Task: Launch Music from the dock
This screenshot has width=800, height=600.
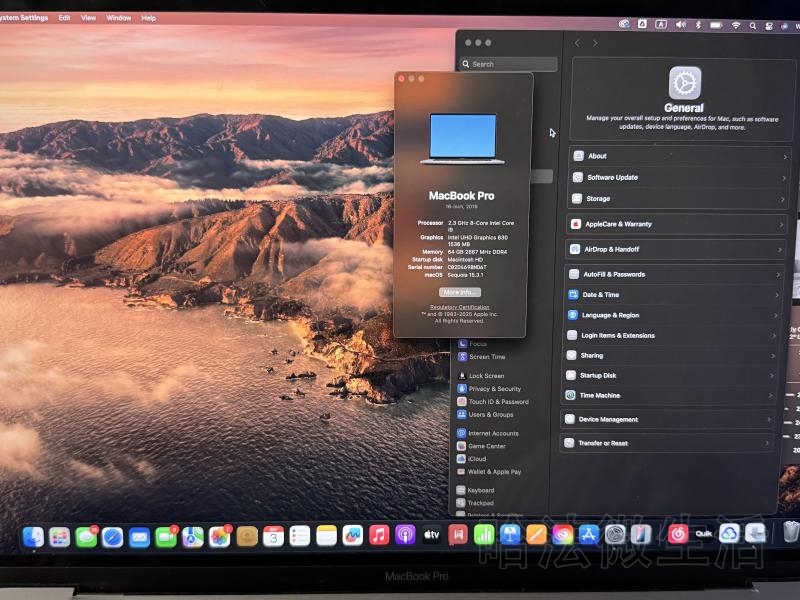Action: (x=379, y=536)
